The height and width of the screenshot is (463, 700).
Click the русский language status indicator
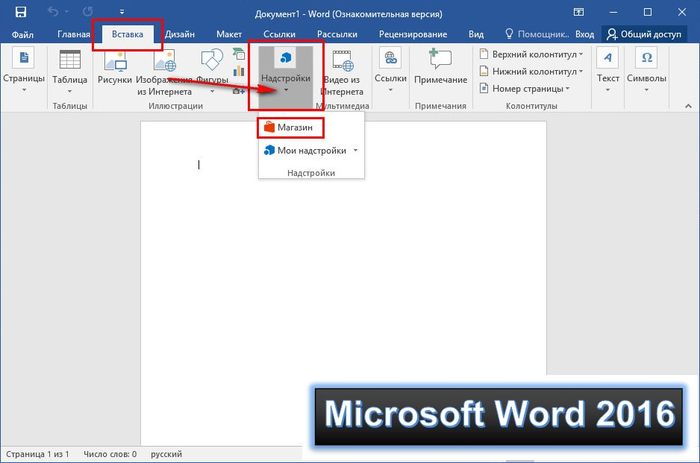166,453
